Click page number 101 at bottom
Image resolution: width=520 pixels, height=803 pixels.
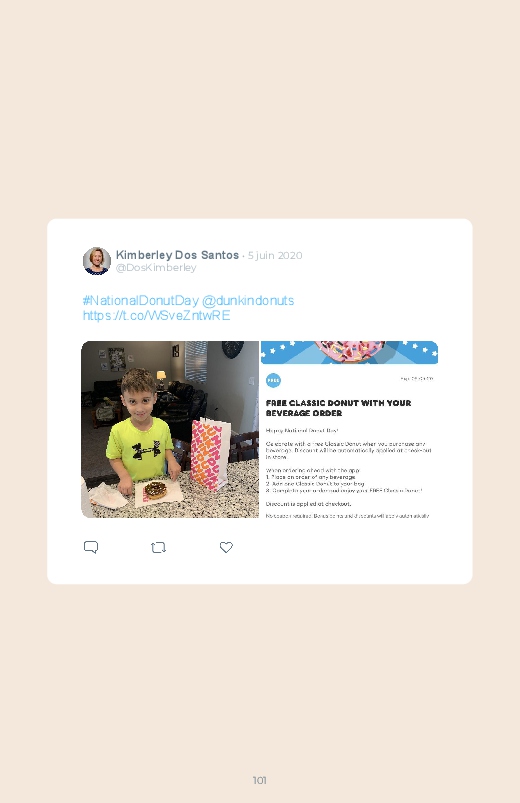[x=260, y=780]
